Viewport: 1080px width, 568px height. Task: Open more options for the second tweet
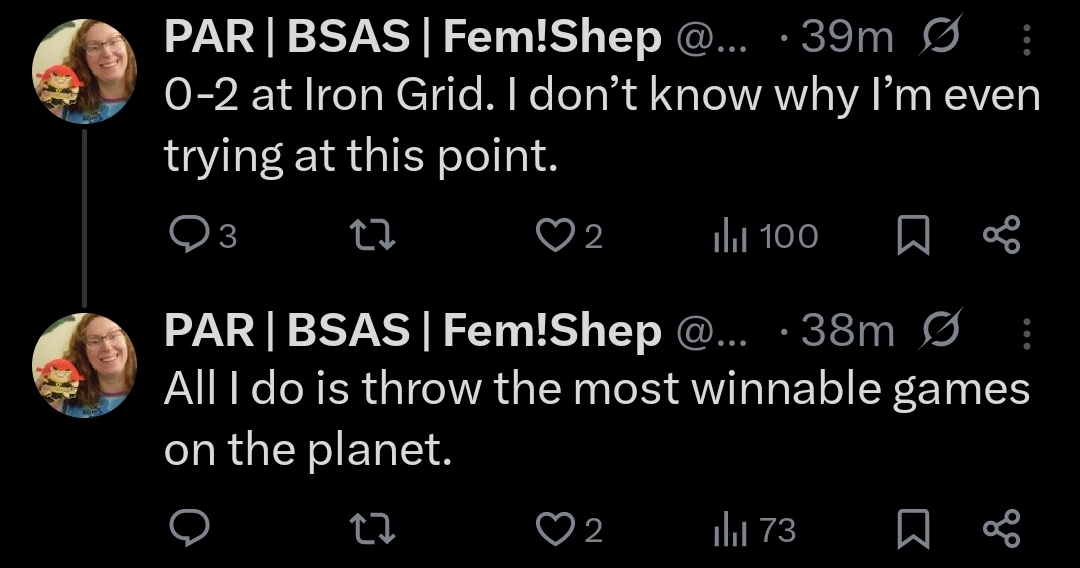pyautogui.click(x=1026, y=333)
